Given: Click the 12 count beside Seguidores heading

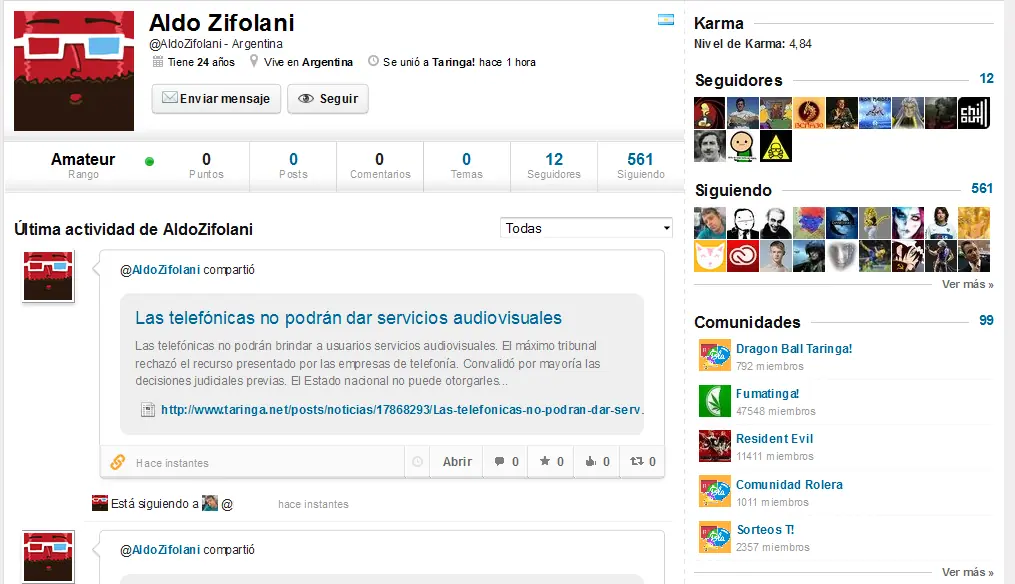Looking at the screenshot, I should pos(987,78).
